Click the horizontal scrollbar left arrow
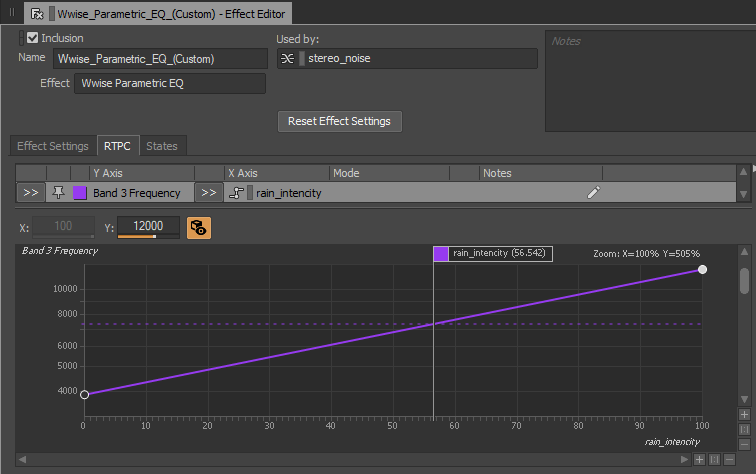This screenshot has height=474, width=756. pyautogui.click(x=22, y=460)
